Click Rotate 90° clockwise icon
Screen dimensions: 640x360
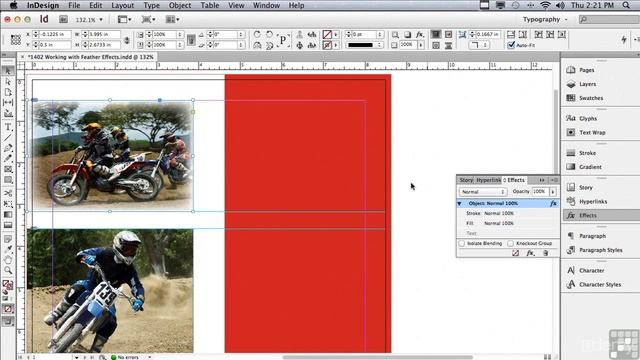(257, 34)
